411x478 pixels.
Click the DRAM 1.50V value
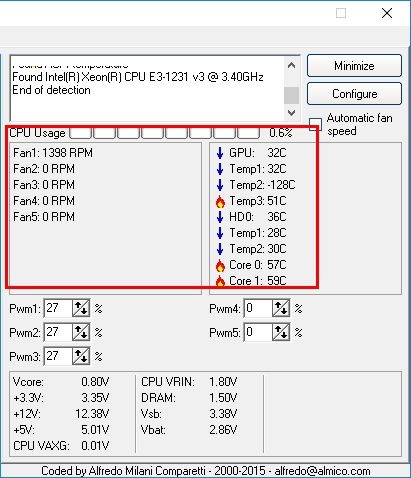pyautogui.click(x=223, y=398)
